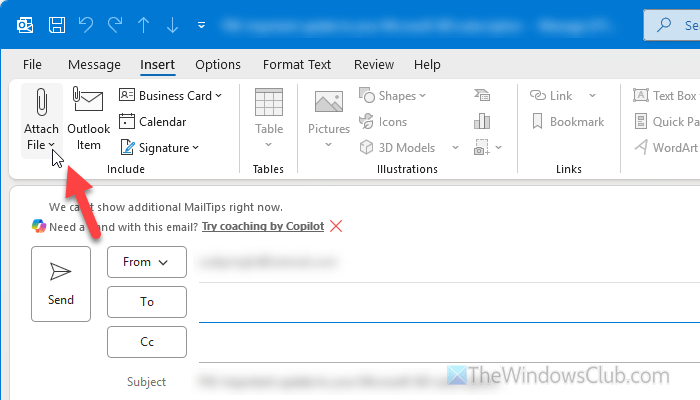Insert a Calendar into the email
This screenshot has width=700, height=400.
point(153,121)
